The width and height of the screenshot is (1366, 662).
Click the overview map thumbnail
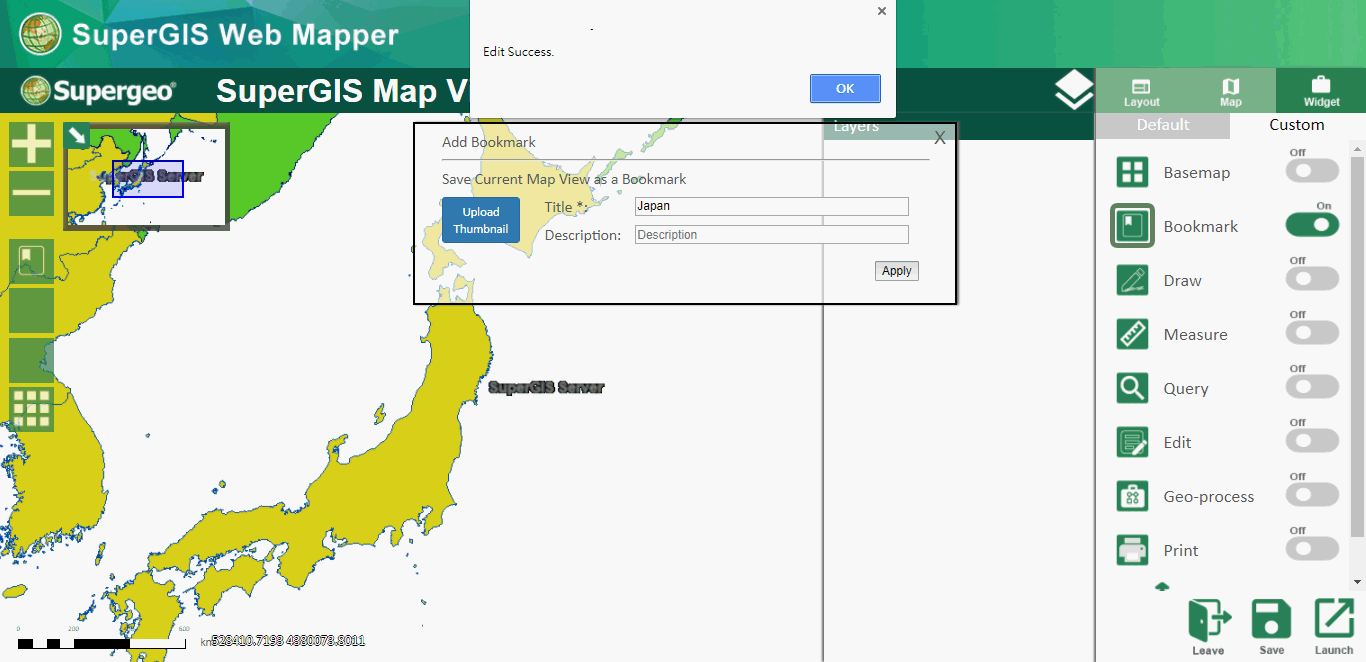pyautogui.click(x=147, y=176)
